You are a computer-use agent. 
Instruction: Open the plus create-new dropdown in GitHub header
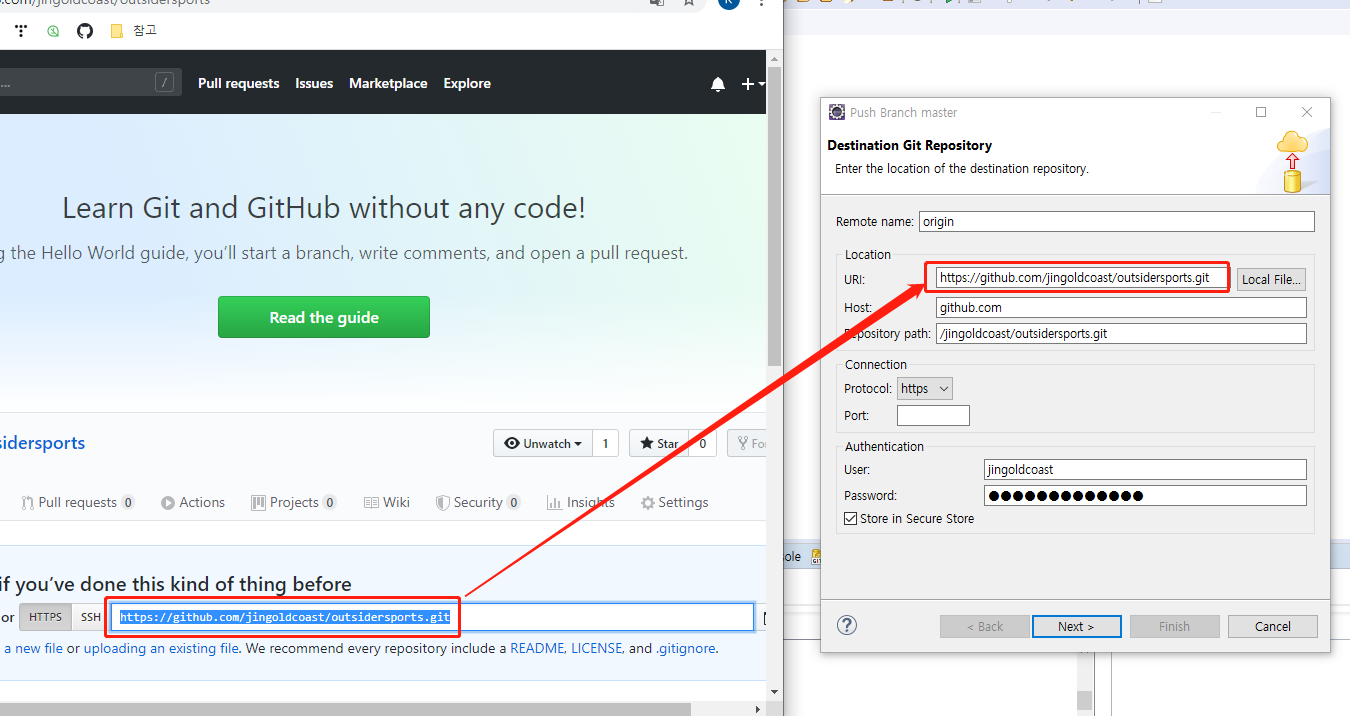752,84
